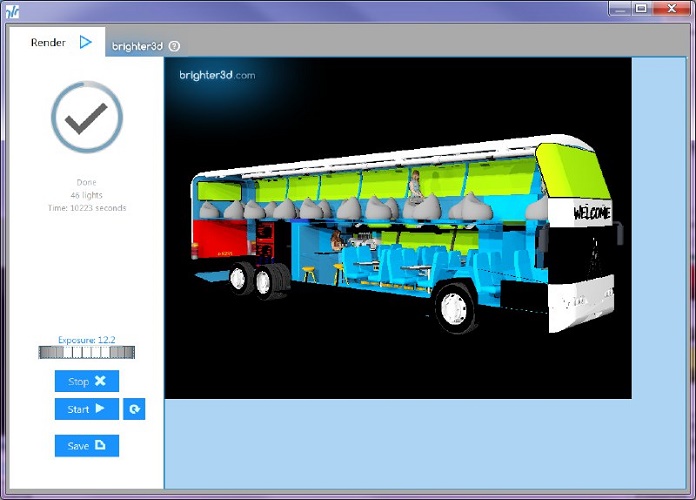Click the play arrow on Render tab
This screenshot has width=696, height=500.
pos(86,42)
